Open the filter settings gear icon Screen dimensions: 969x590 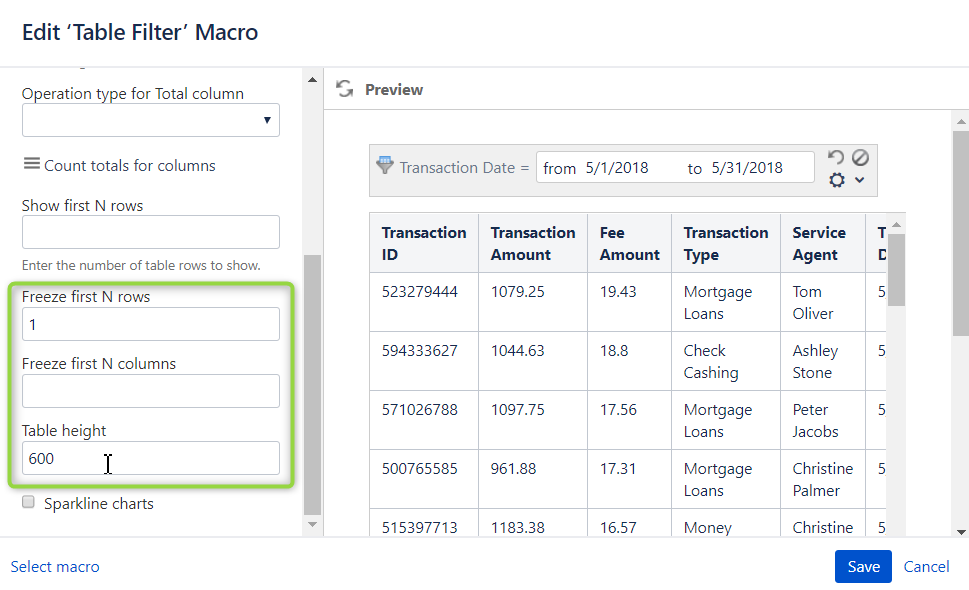click(837, 180)
